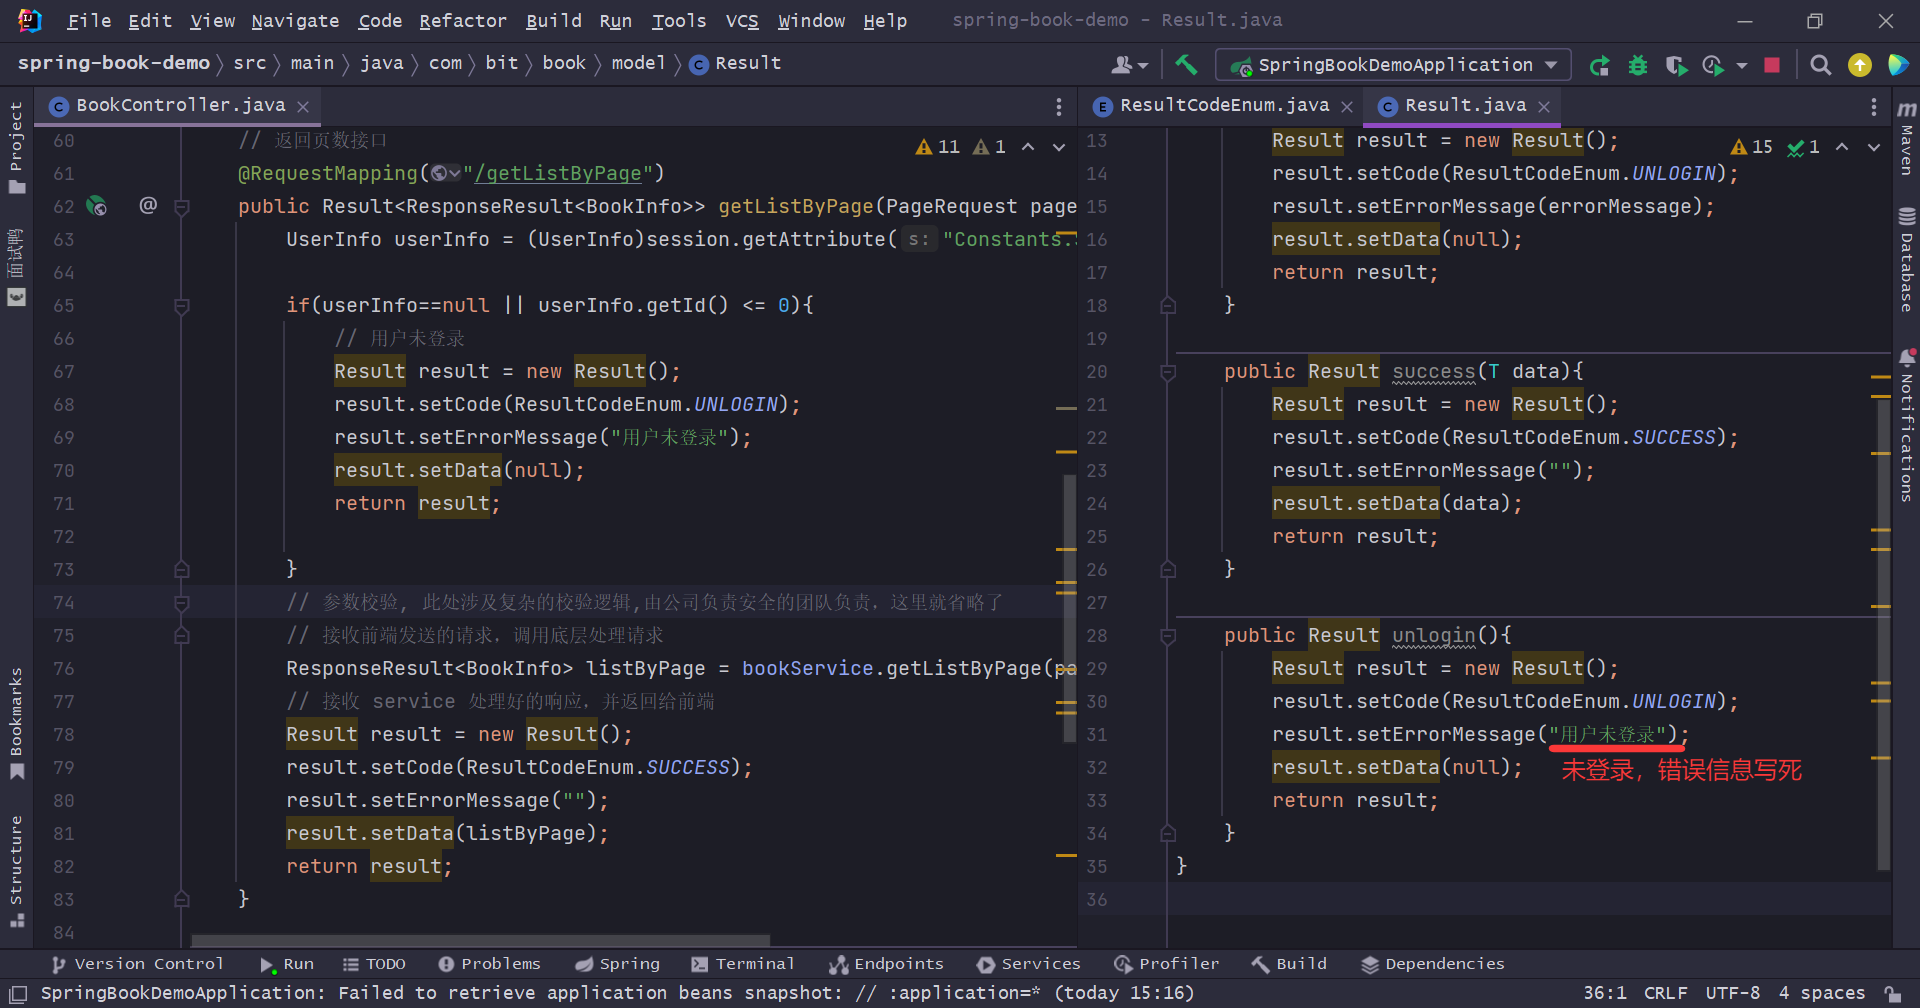Open the Navigate menu
Screen dimensions: 1920x1008
(295, 20)
